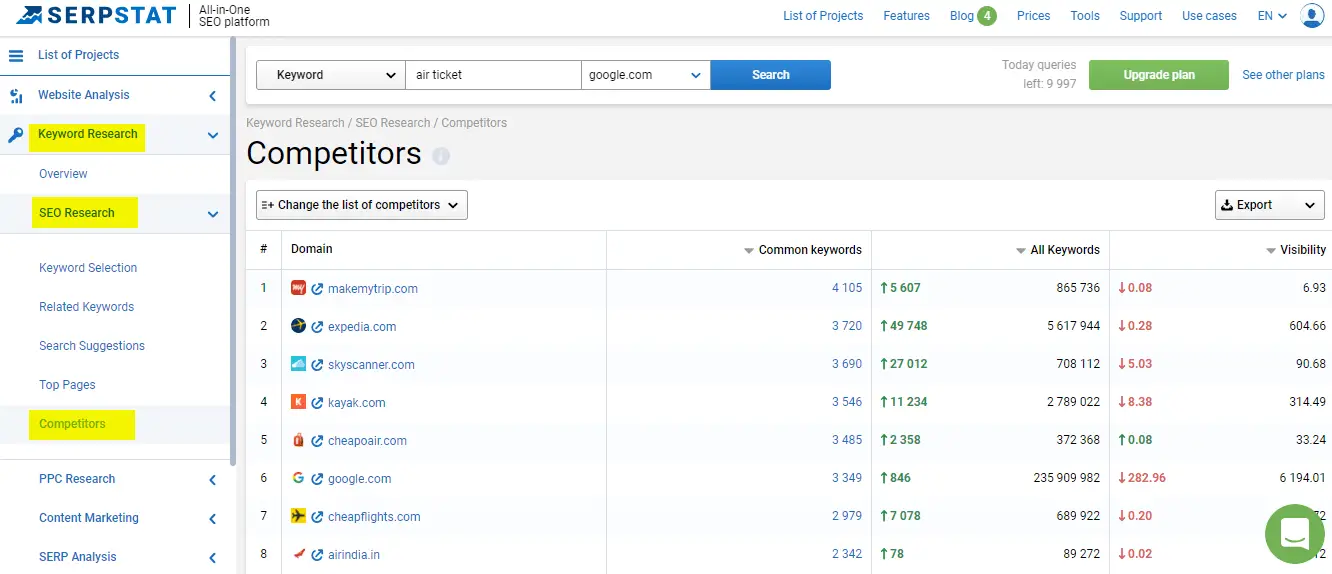This screenshot has width=1332, height=574.
Task: Click the blue Search button
Action: [x=770, y=75]
